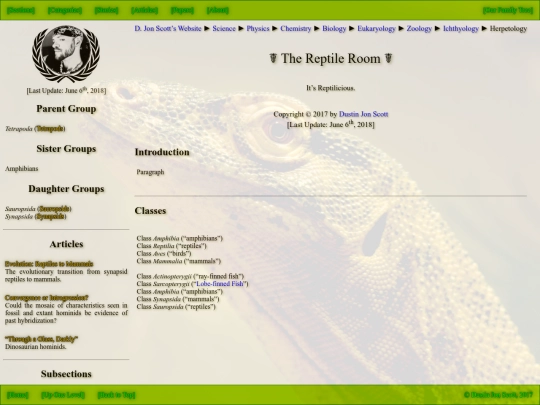The image size is (540, 405).
Task: Click the Paragraph placeholder under Introduction
Action: (x=150, y=172)
